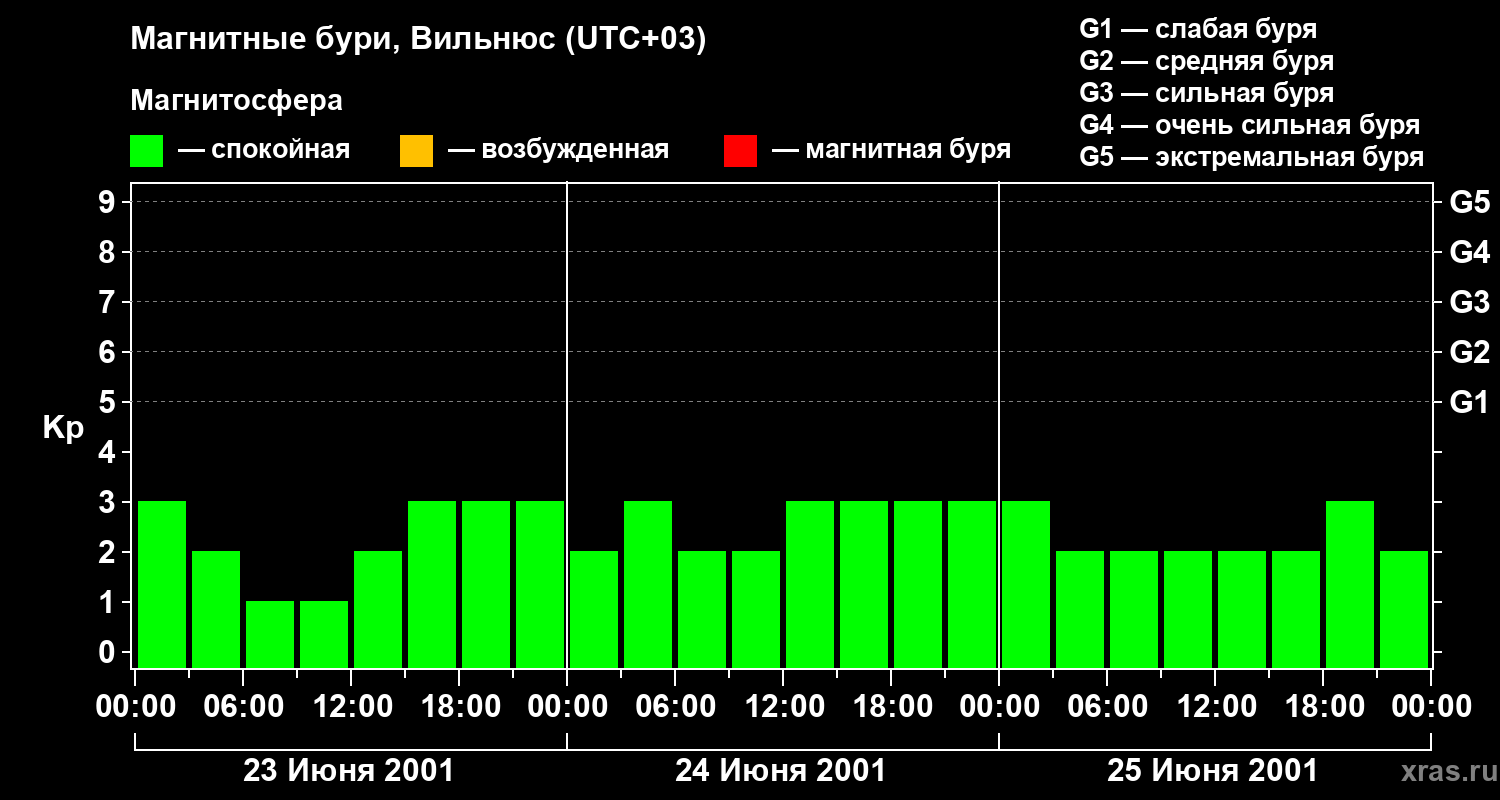Click the 'G3 — сильная буря' legend line

pos(1206,93)
